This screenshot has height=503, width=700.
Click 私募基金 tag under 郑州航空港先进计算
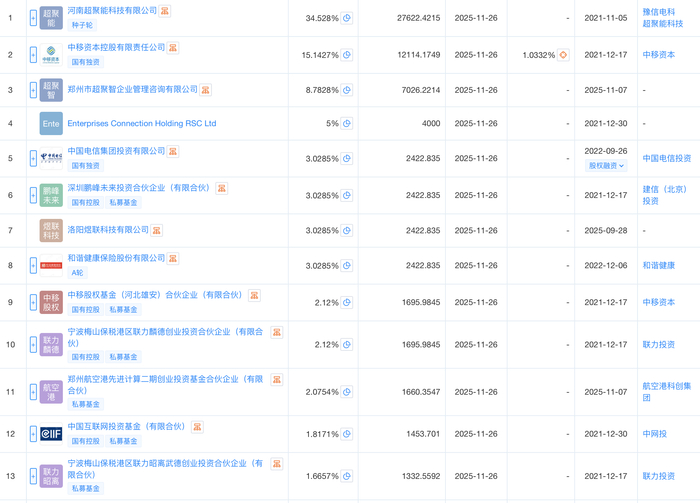[86, 404]
